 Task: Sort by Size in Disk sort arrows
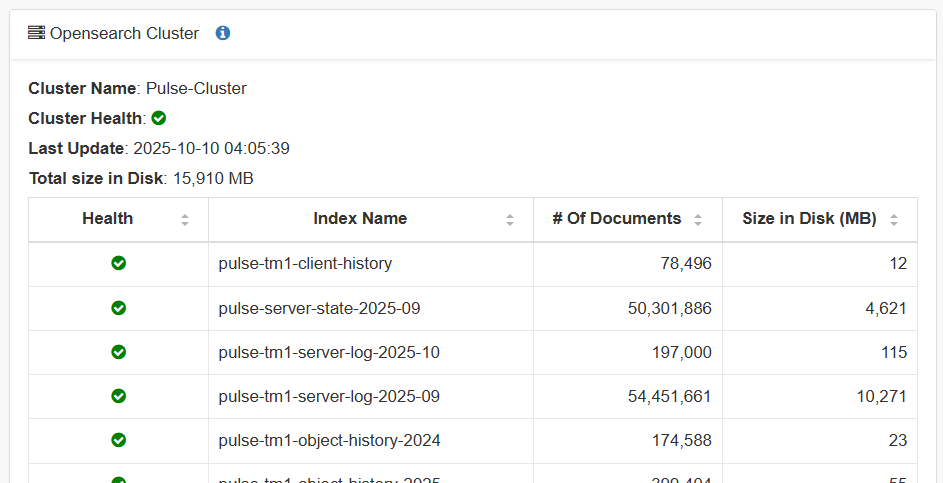(x=894, y=220)
